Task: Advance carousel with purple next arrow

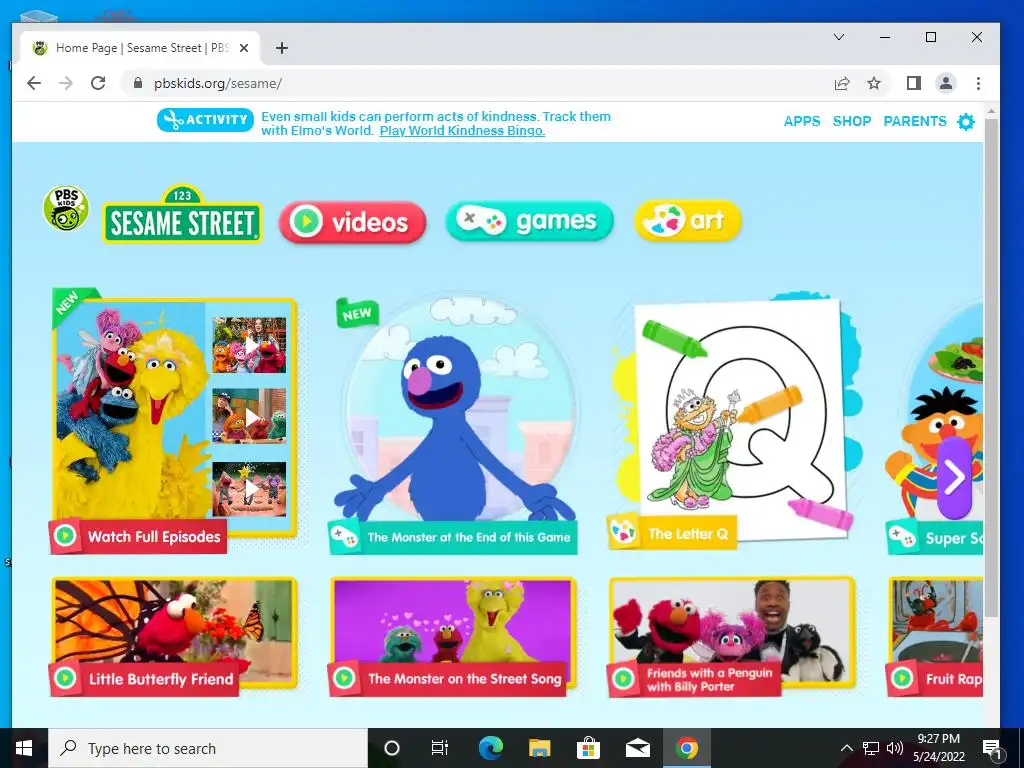Action: [954, 478]
